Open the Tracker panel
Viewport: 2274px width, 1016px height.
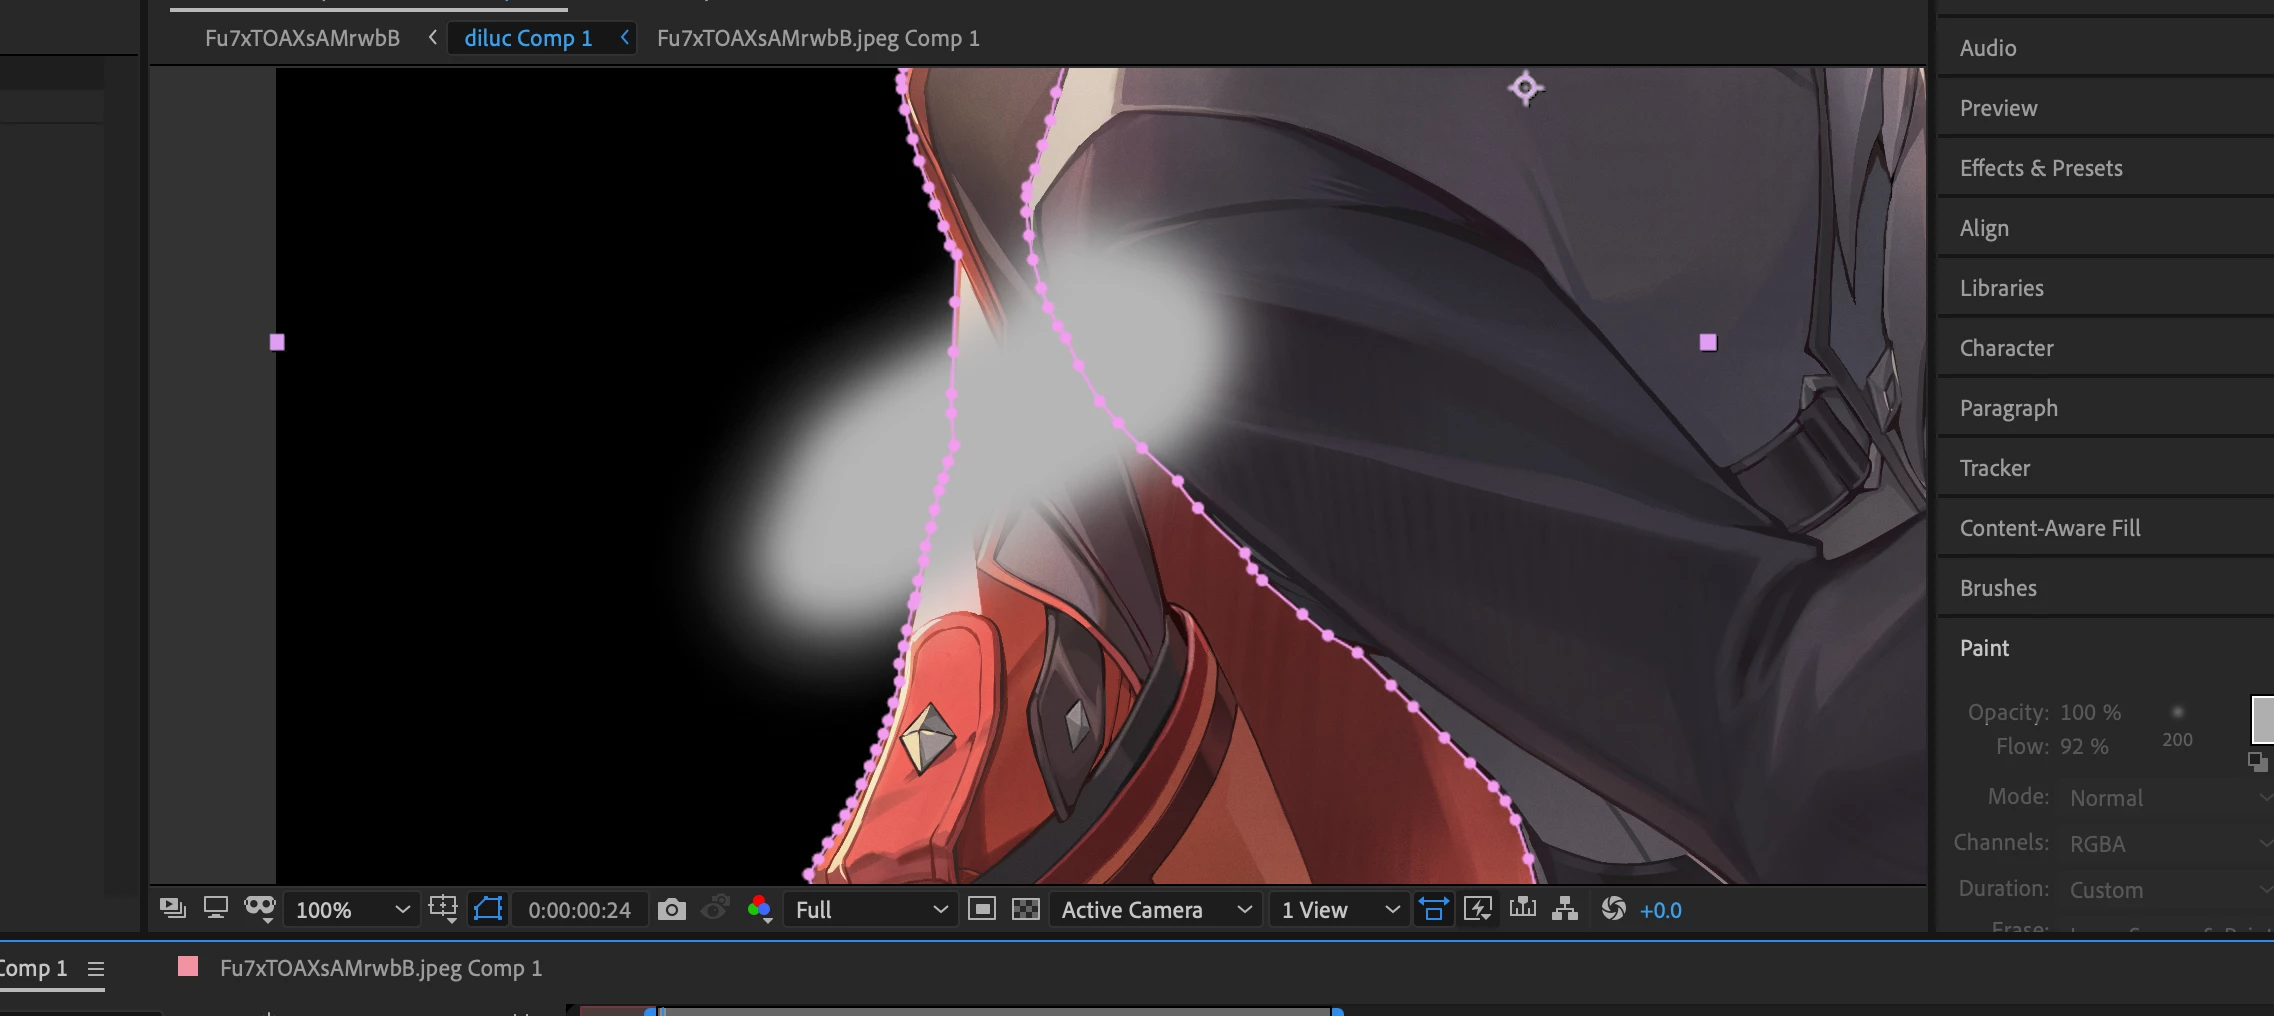coord(2105,468)
